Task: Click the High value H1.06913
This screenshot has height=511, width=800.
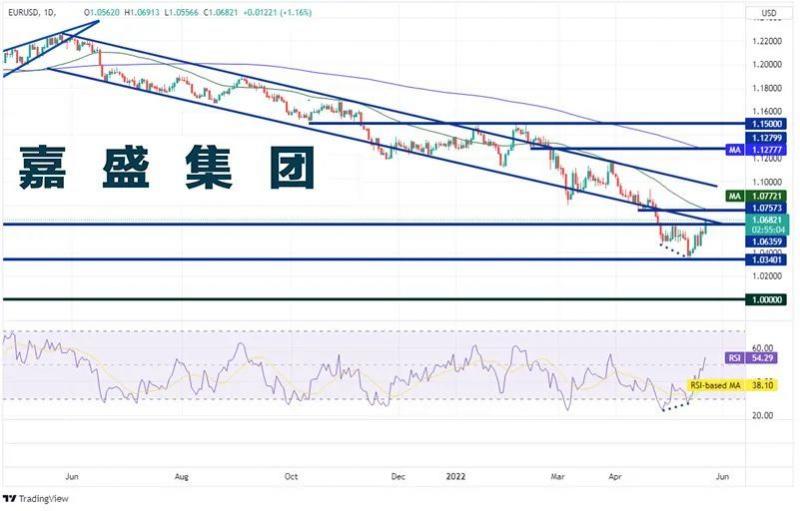Action: pos(142,12)
